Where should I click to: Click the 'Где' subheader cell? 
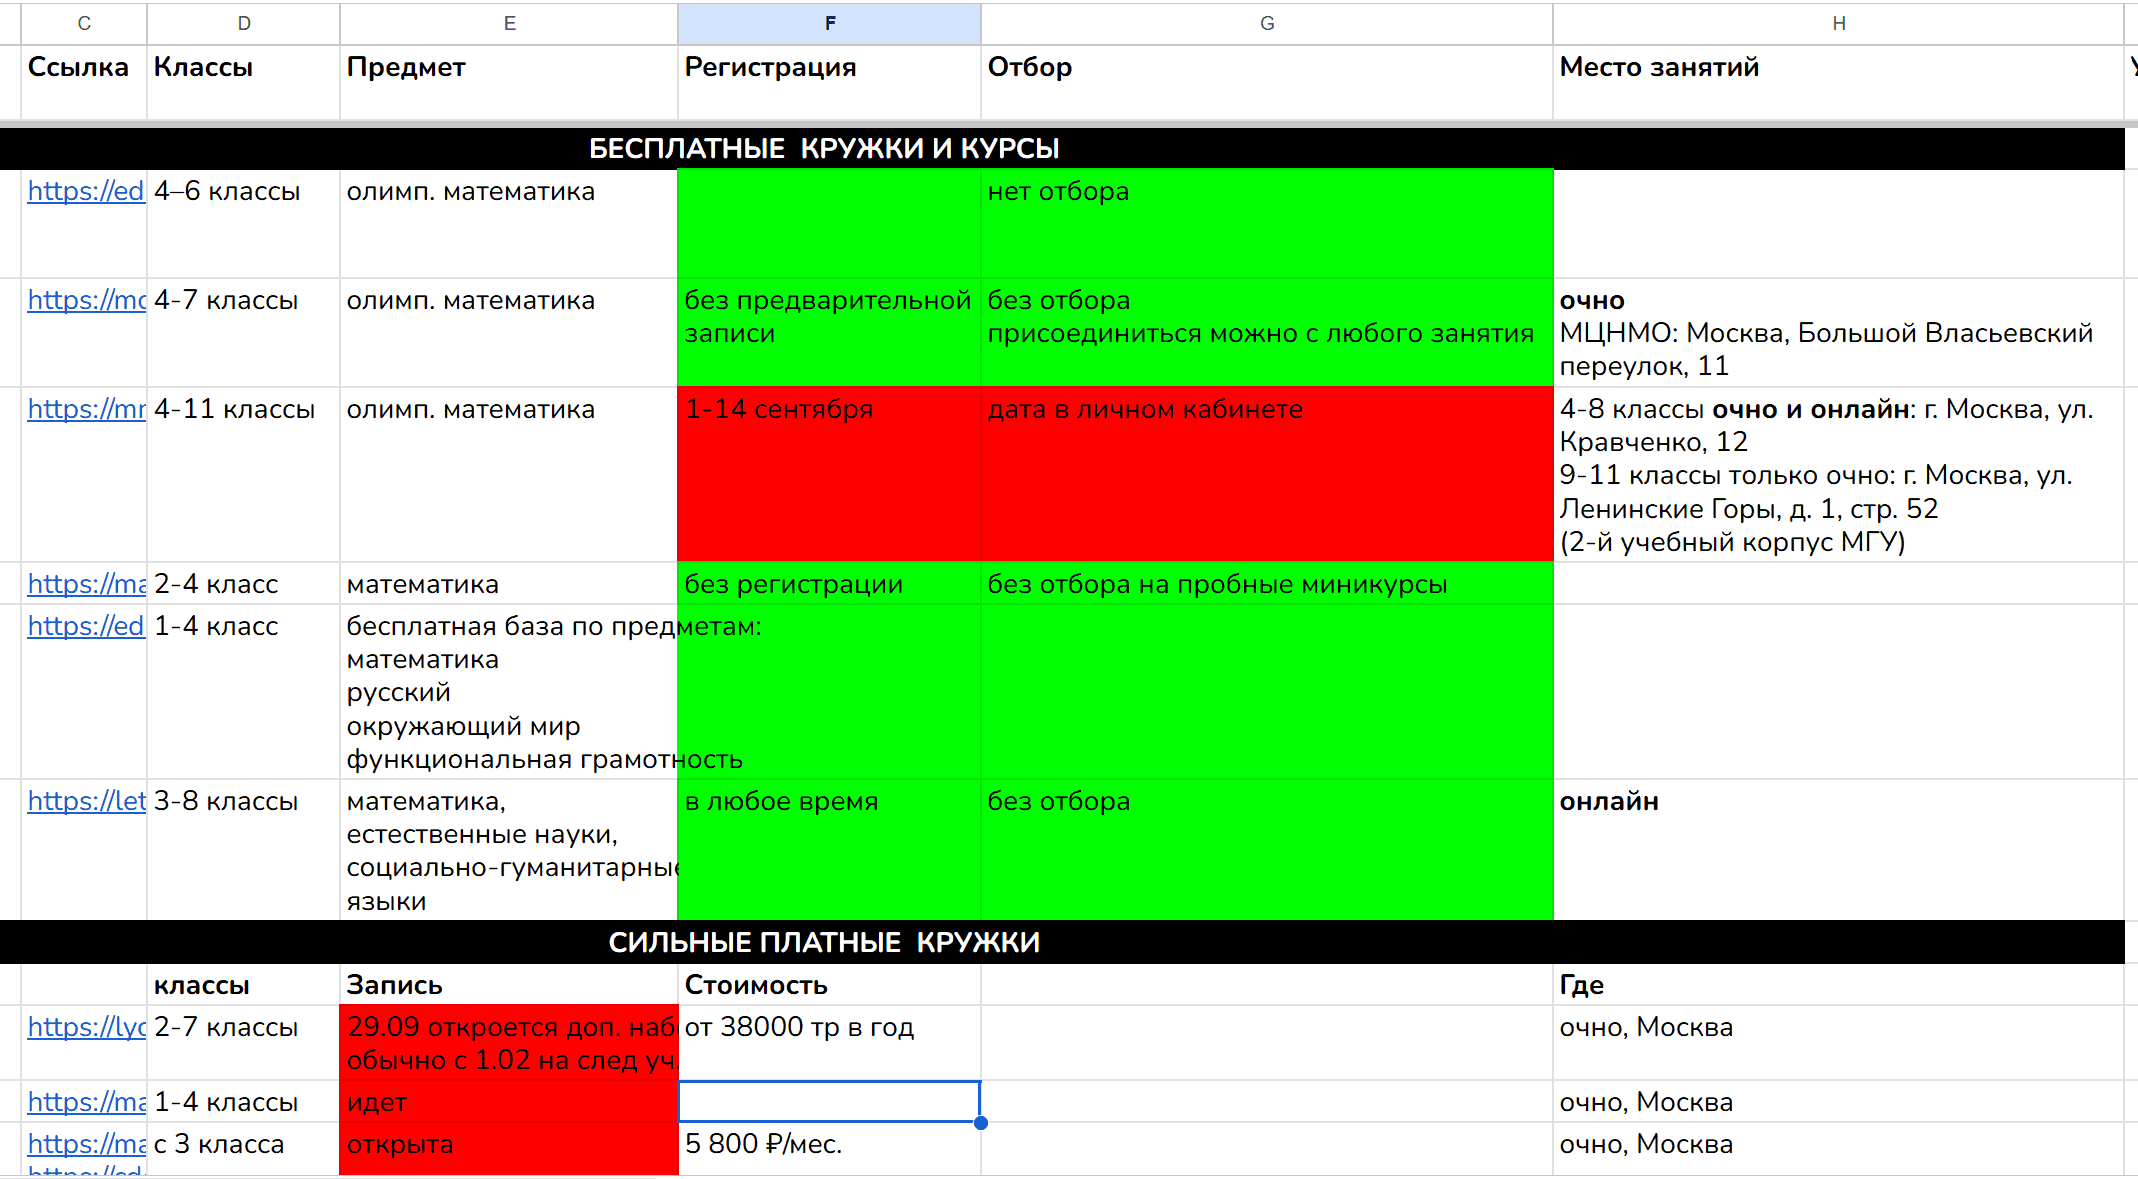click(x=1838, y=984)
